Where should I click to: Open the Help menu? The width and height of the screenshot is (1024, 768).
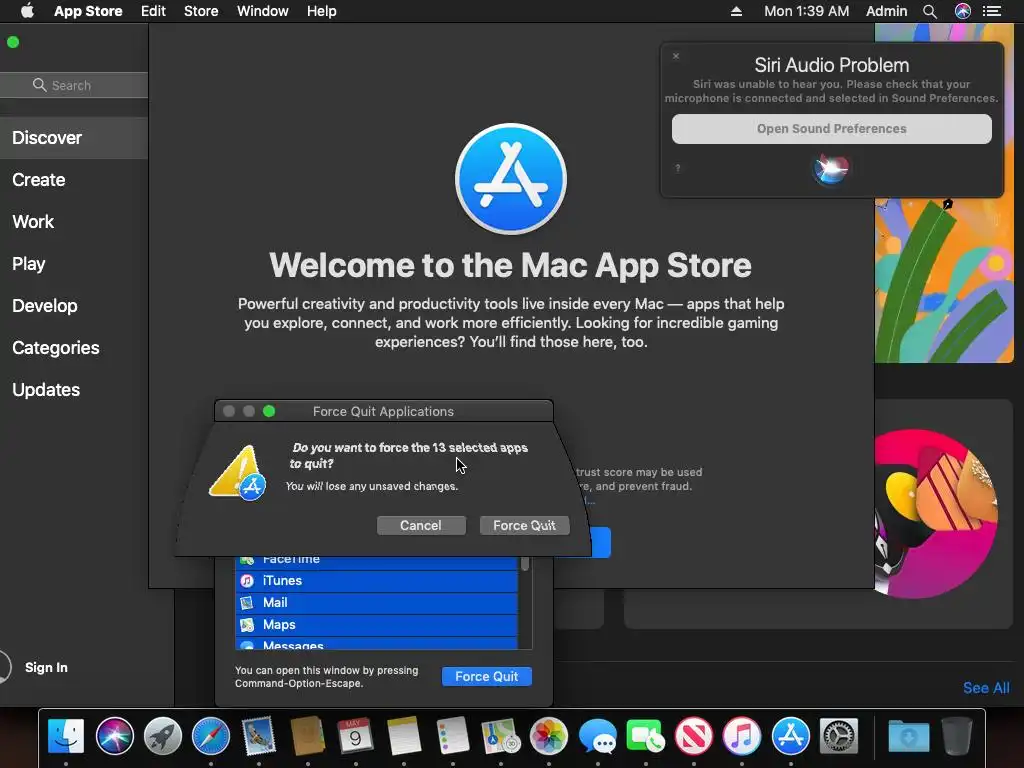coord(322,11)
